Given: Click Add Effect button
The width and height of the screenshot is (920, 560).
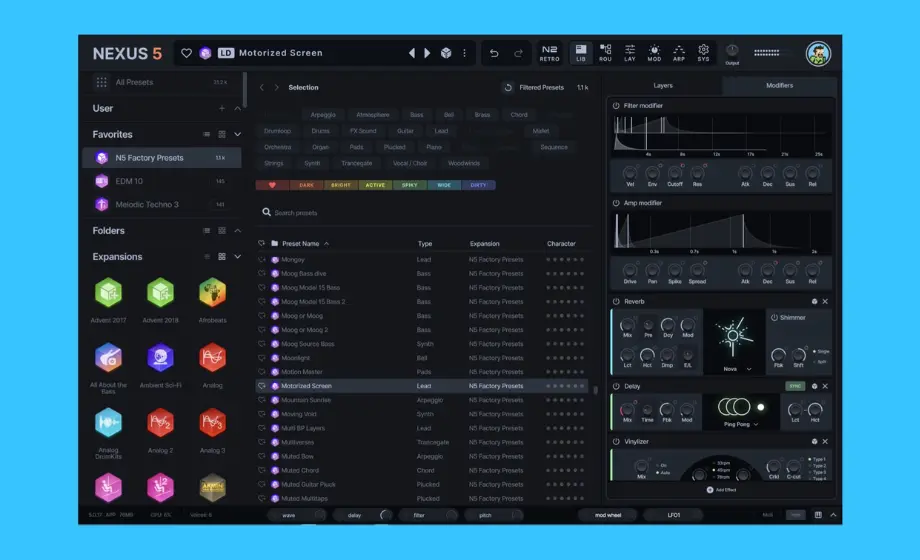Looking at the screenshot, I should [x=721, y=490].
